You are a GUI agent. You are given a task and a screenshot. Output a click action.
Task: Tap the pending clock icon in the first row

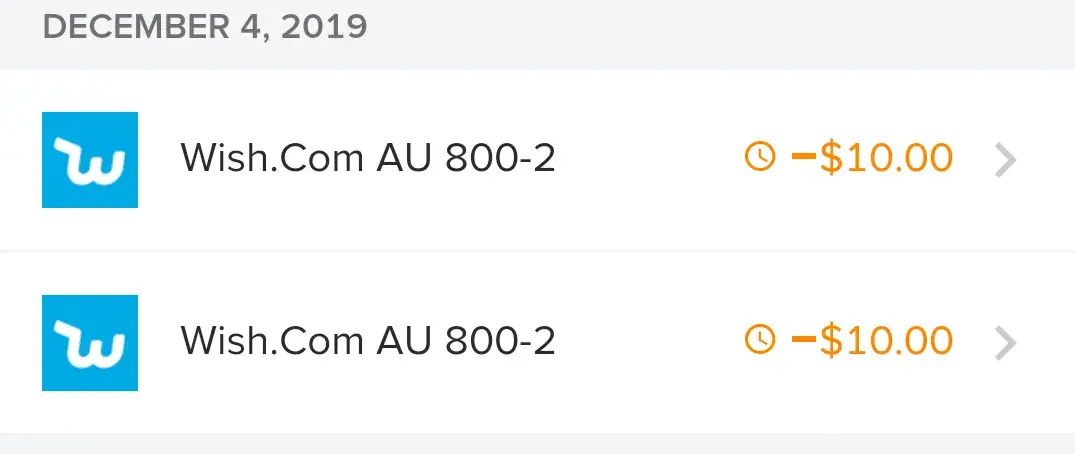click(x=760, y=157)
